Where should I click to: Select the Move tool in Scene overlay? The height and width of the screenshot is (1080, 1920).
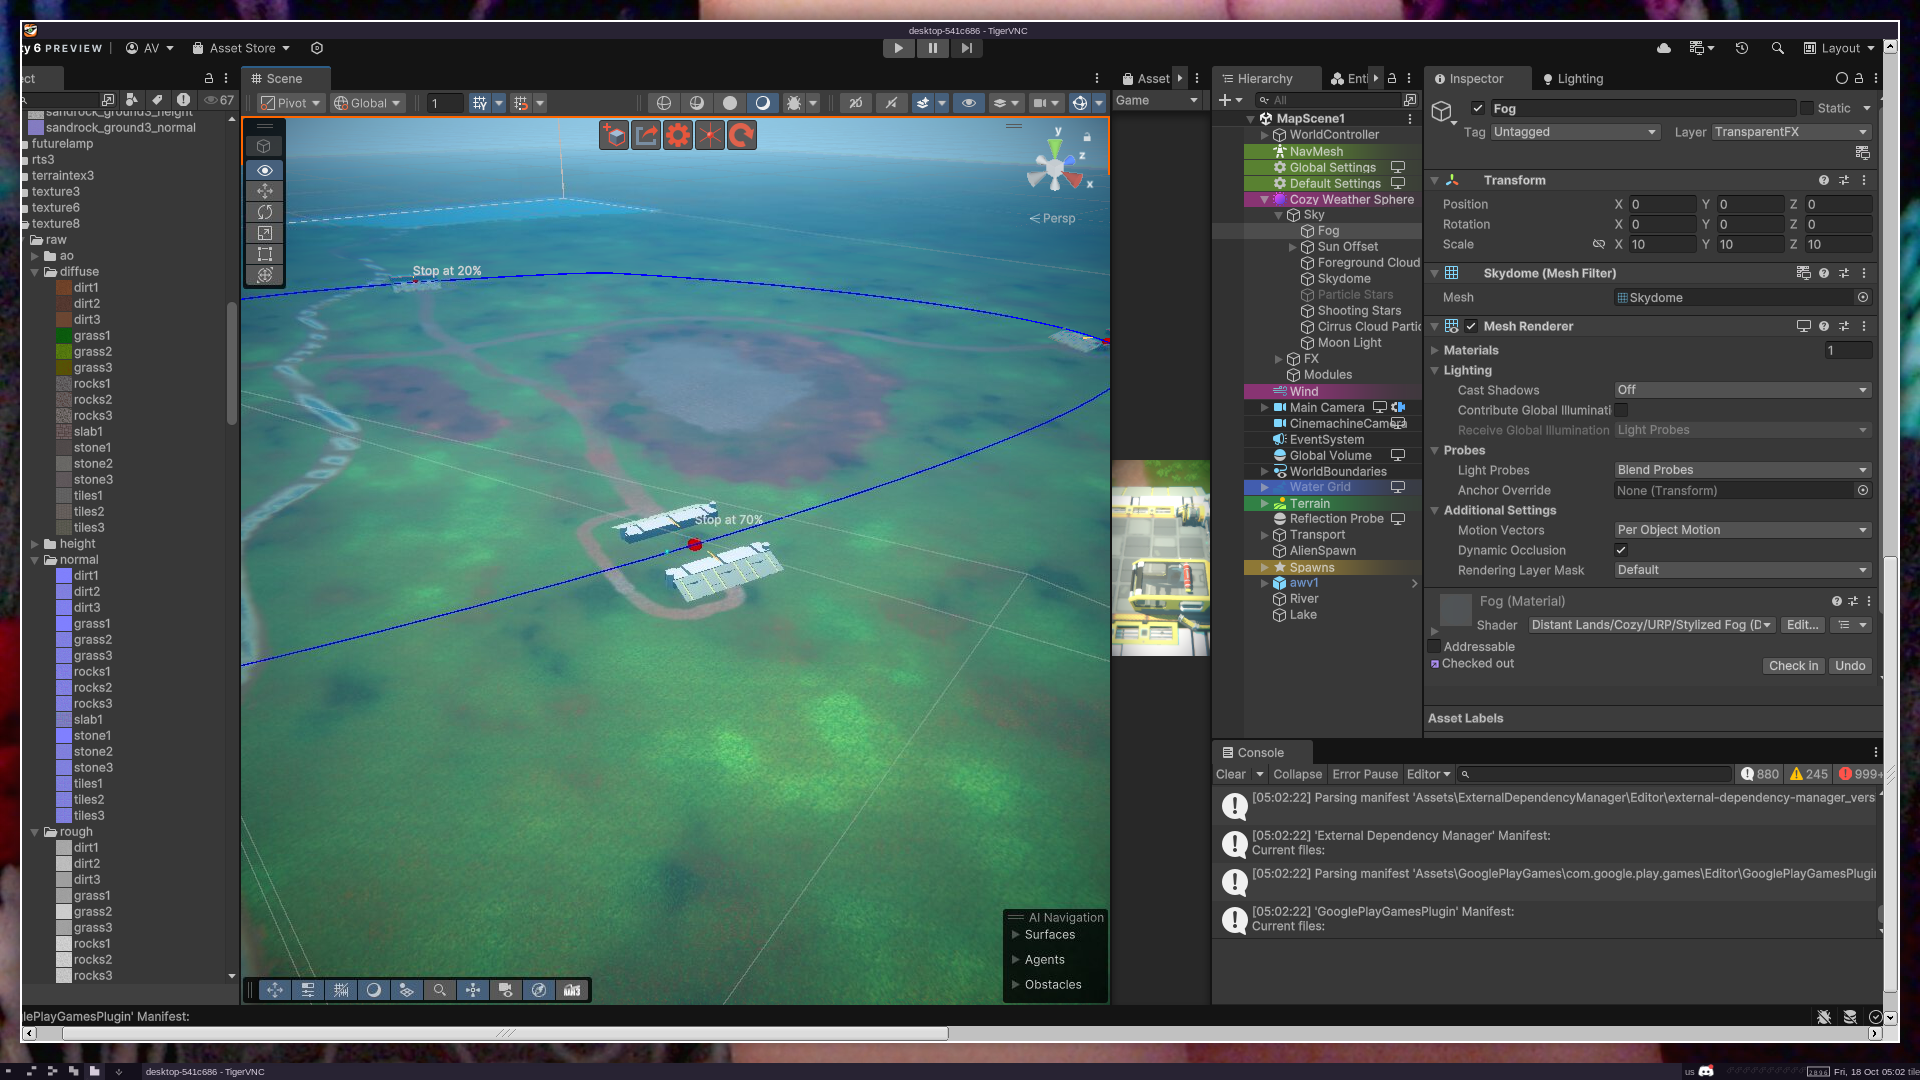265,191
